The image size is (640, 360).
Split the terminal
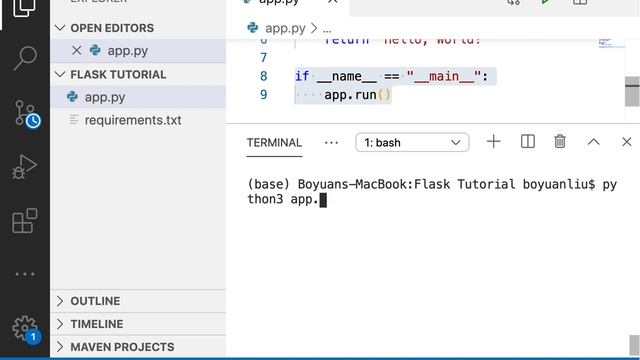[528, 142]
